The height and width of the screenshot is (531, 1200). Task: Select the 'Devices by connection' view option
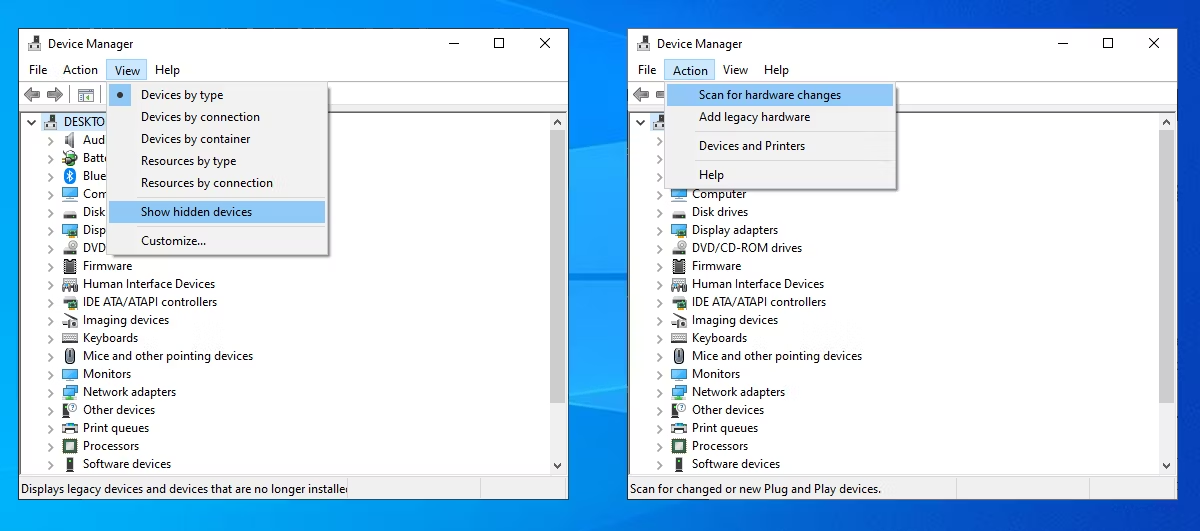(x=200, y=117)
